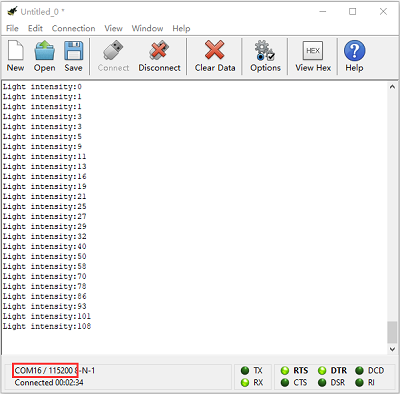Click the line "Light intensity:40"
The height and width of the screenshot is (394, 400).
[45, 247]
